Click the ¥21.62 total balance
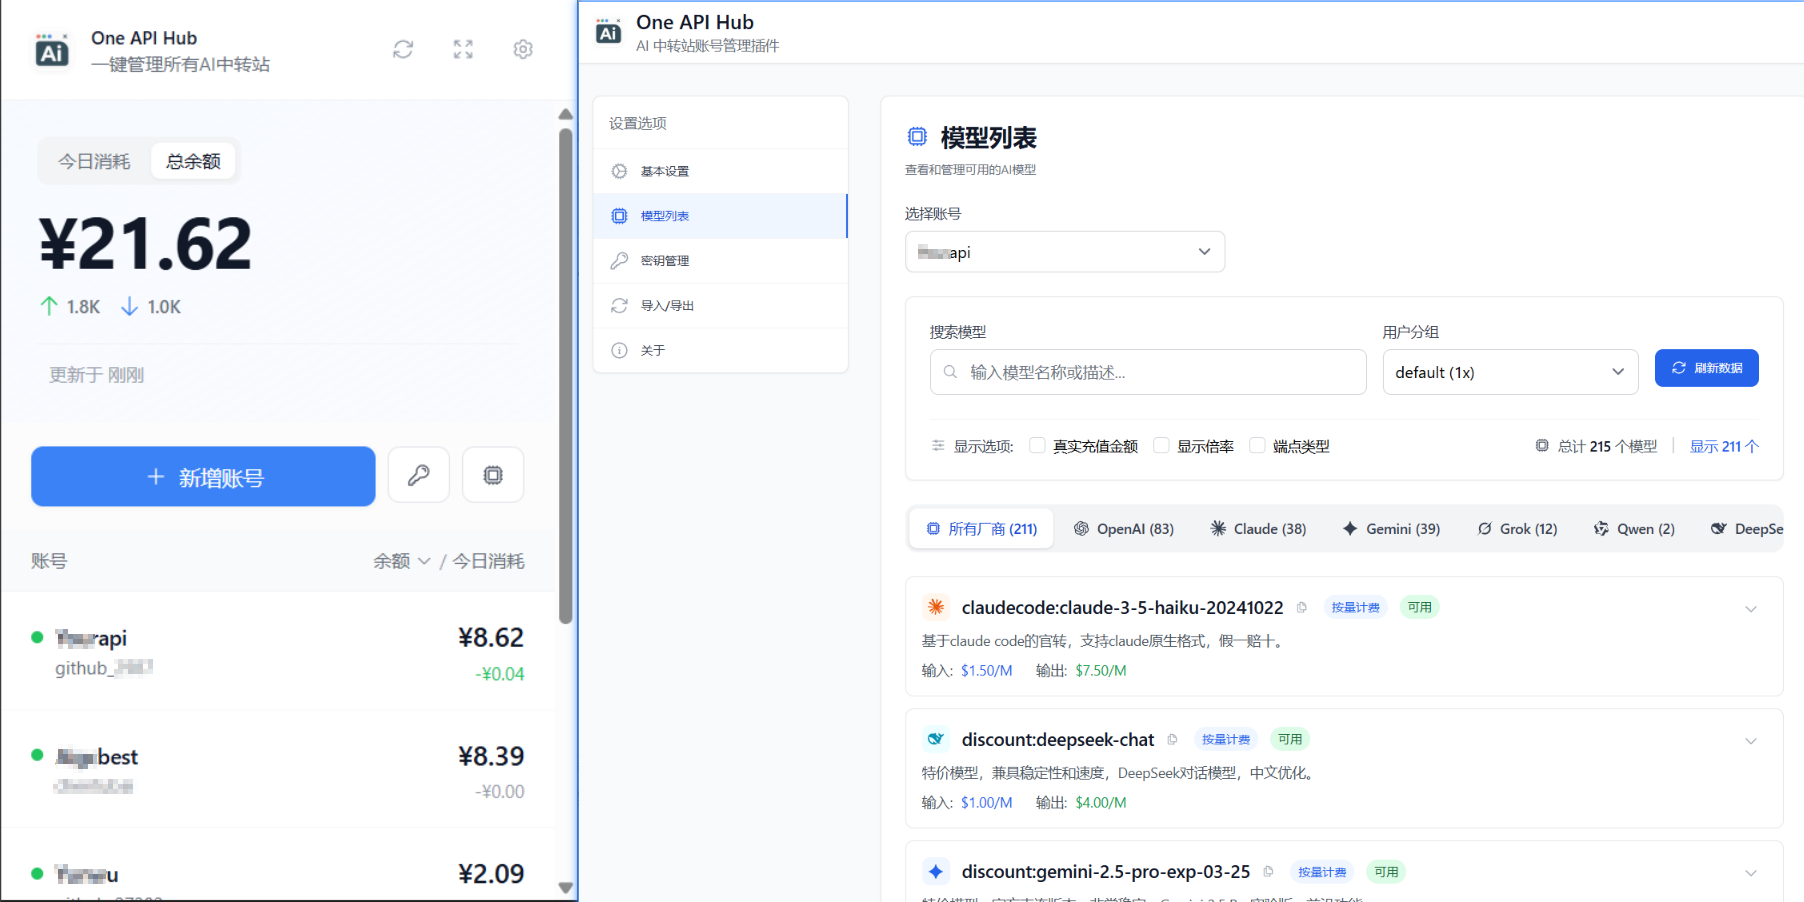The height and width of the screenshot is (902, 1804). click(x=145, y=244)
